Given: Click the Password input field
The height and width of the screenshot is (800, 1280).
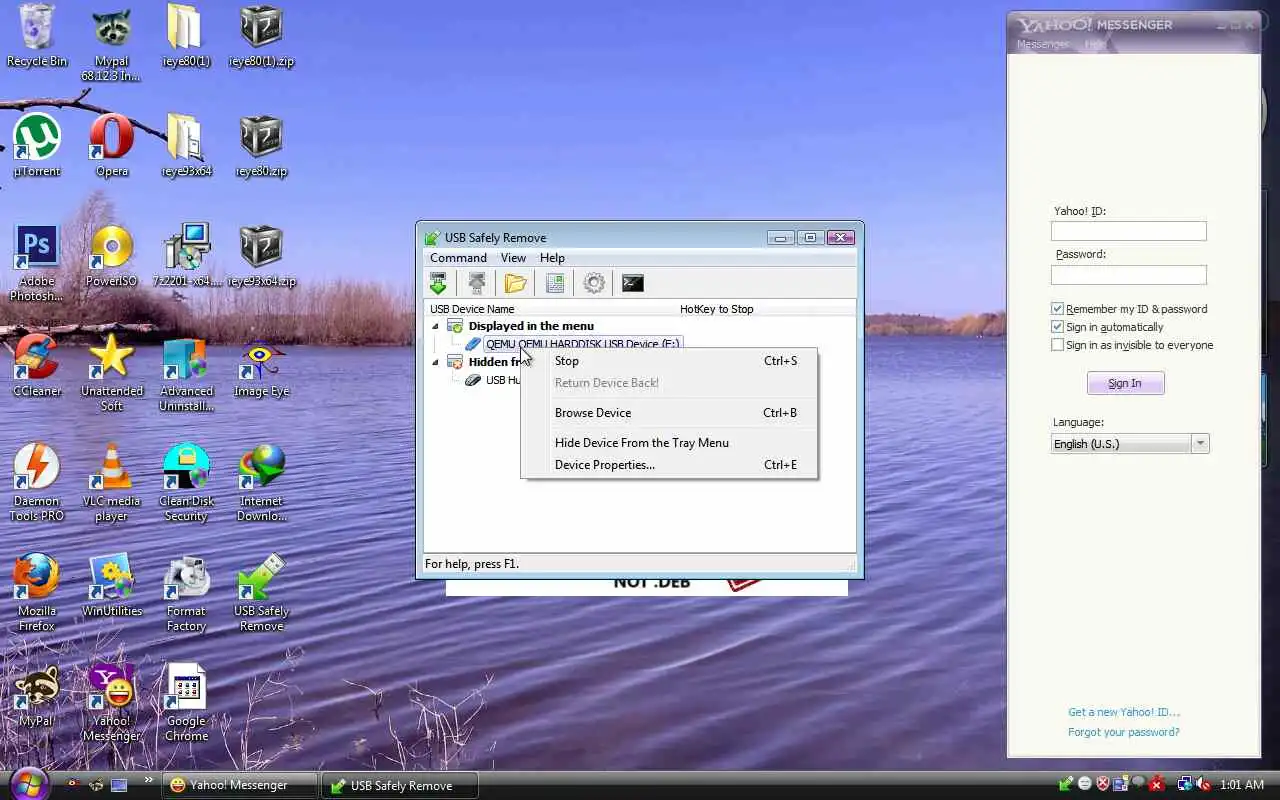Looking at the screenshot, I should (1129, 274).
